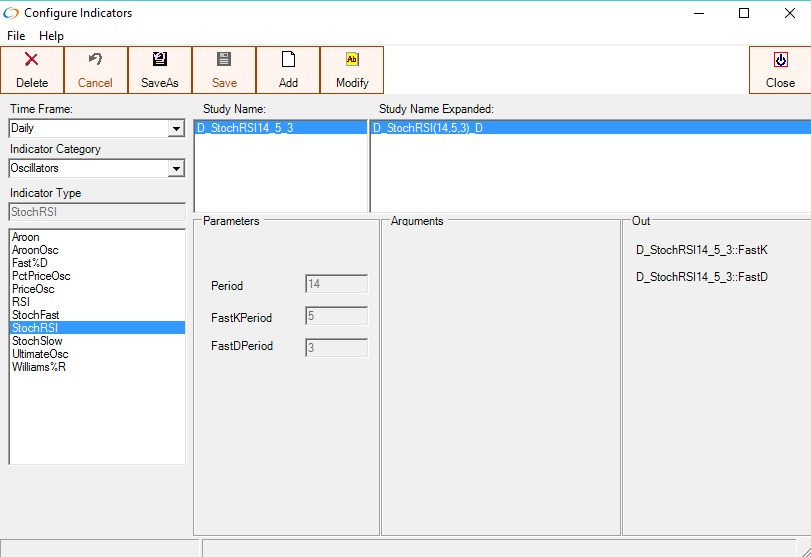Select StochFast indicator type
811x557 pixels.
pyautogui.click(x=36, y=315)
